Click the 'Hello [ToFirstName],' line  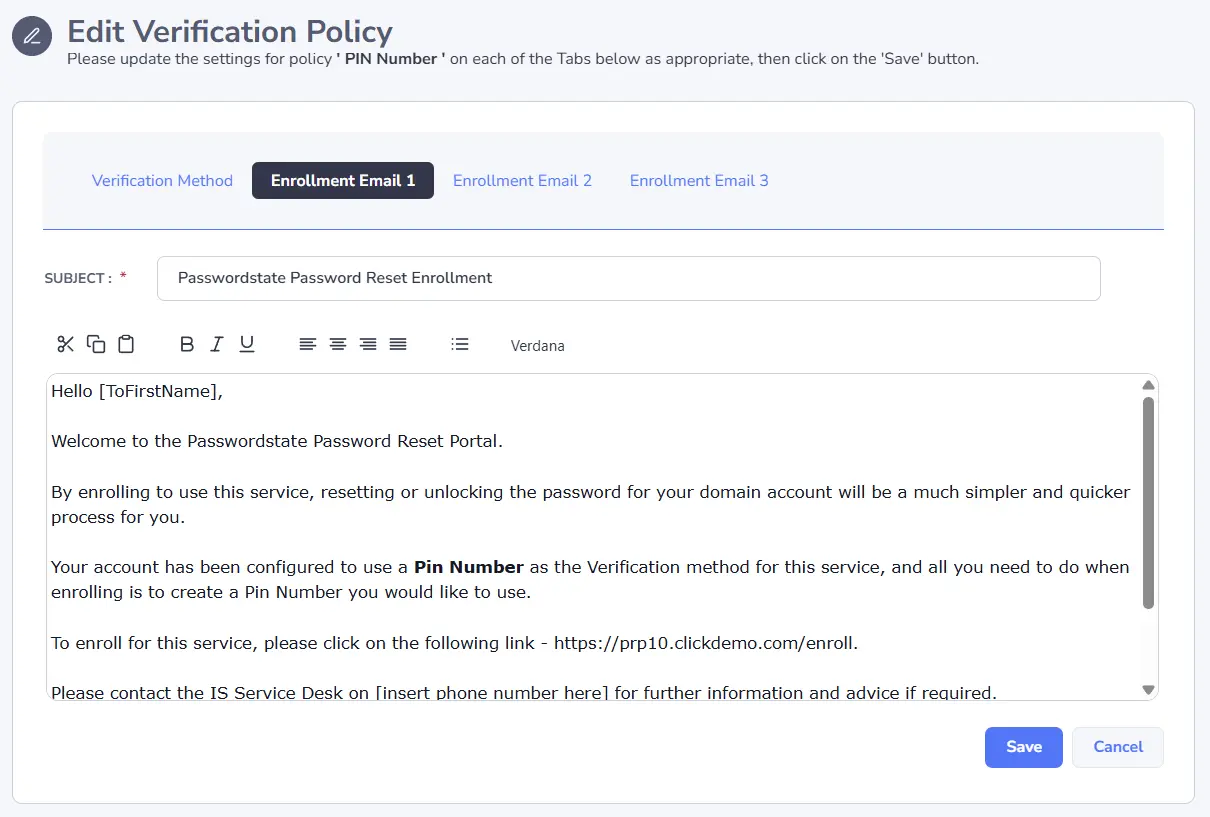pos(137,391)
